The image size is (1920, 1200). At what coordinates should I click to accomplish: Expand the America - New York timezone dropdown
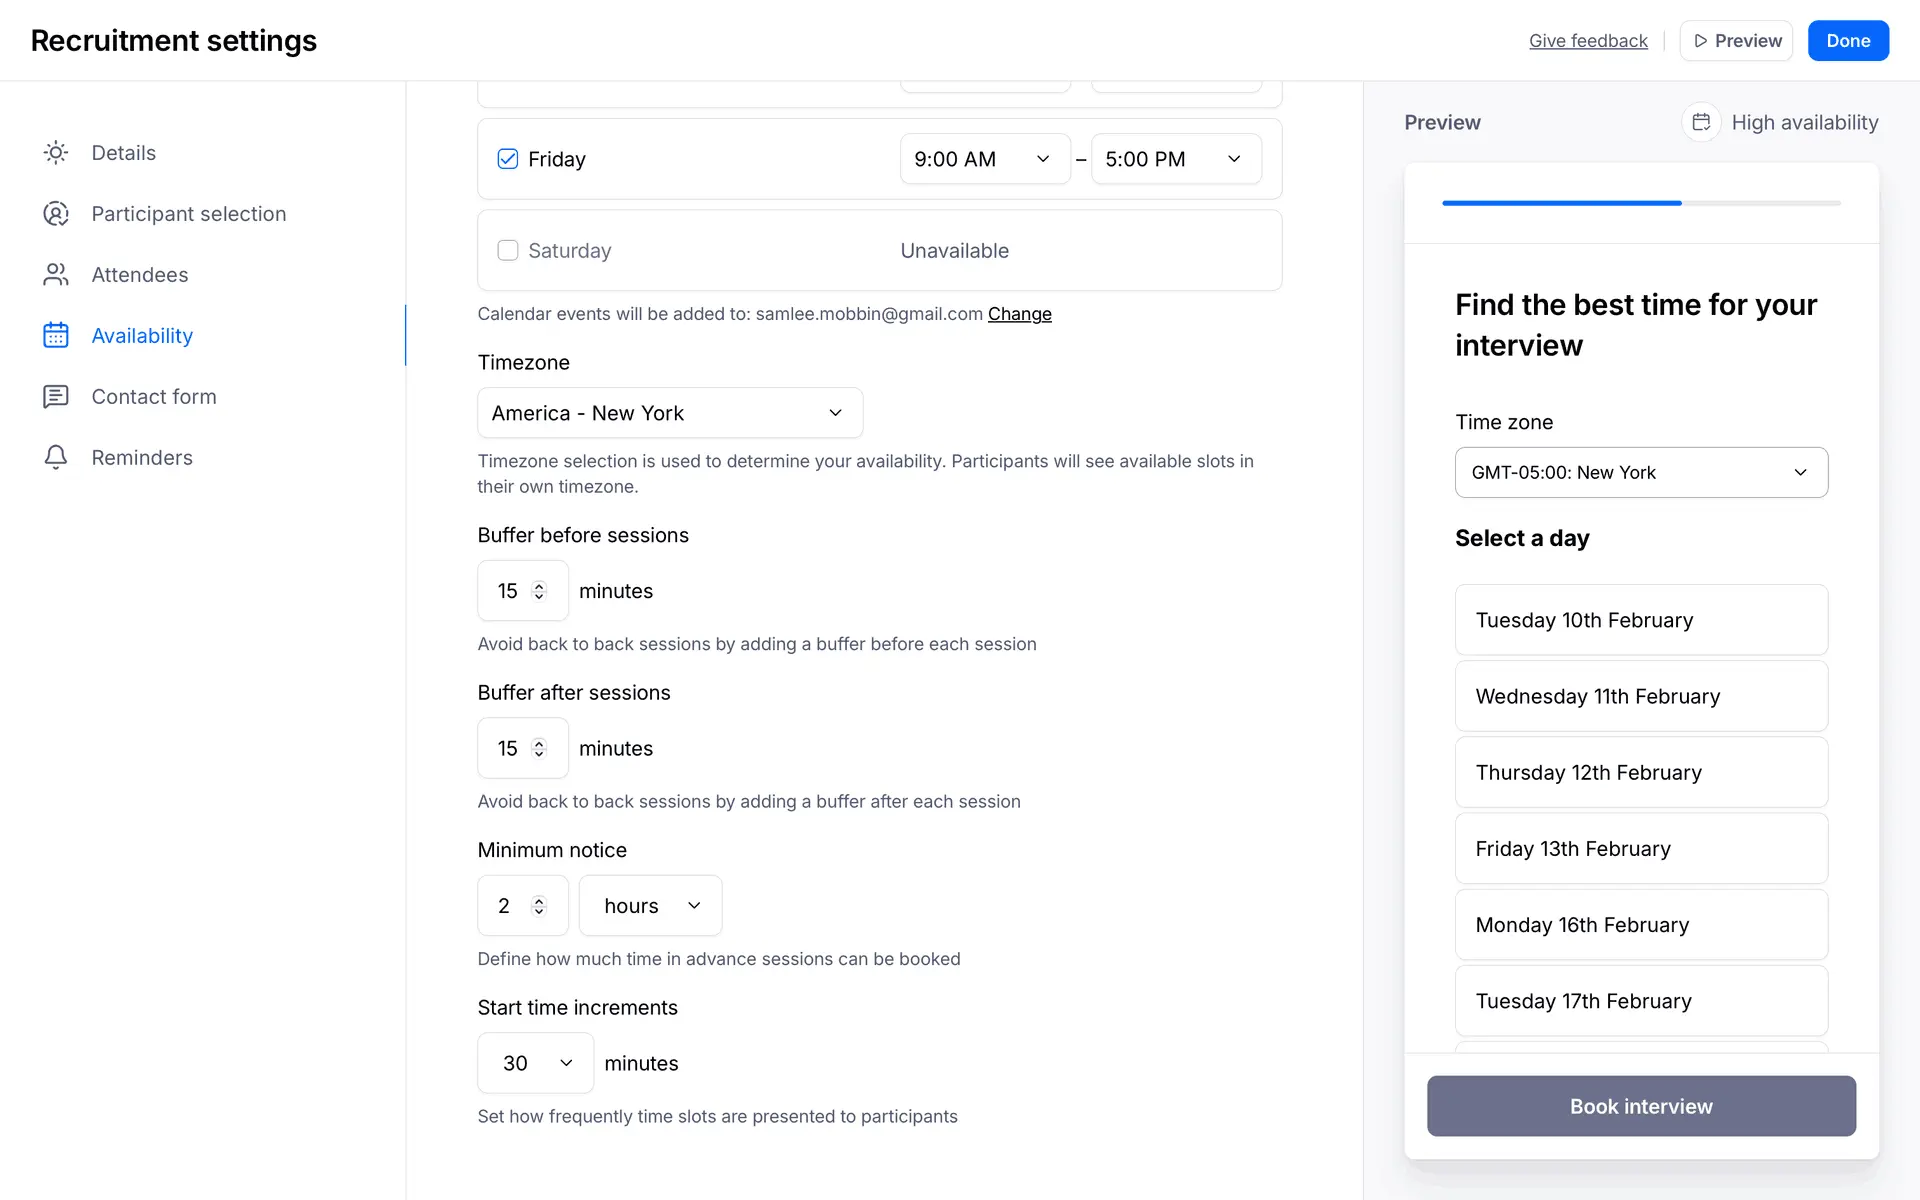tap(669, 413)
